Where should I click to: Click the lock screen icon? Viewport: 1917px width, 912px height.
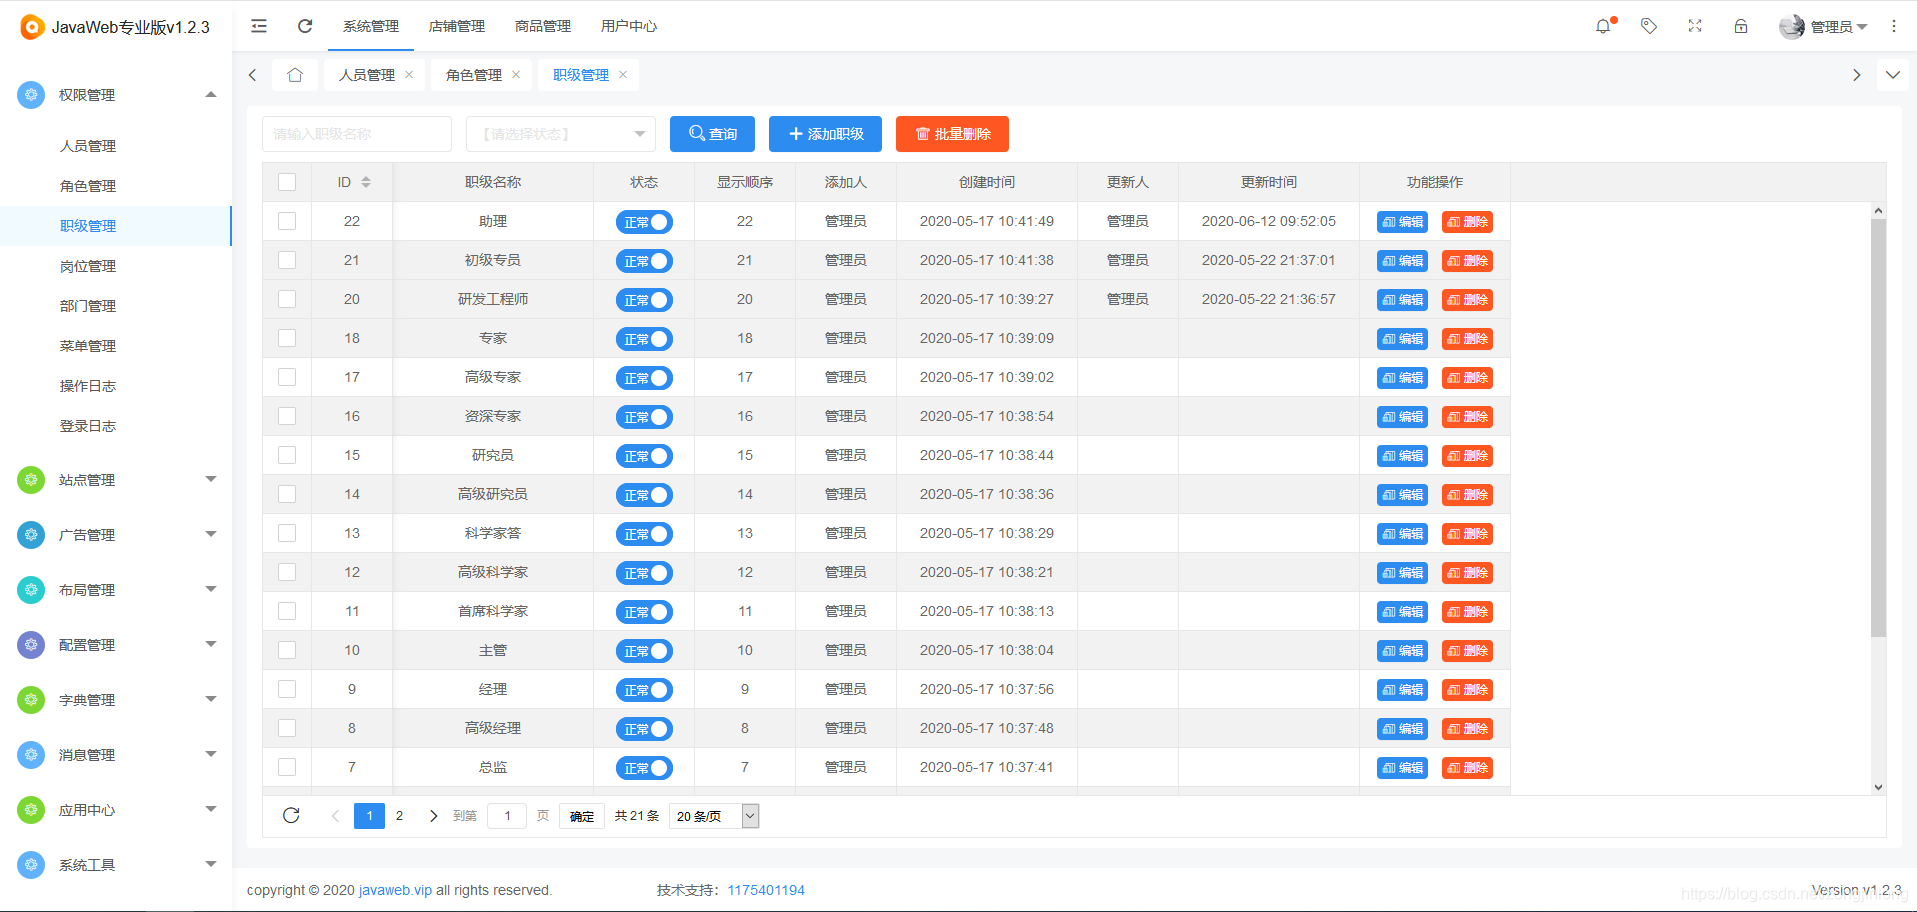pyautogui.click(x=1741, y=26)
